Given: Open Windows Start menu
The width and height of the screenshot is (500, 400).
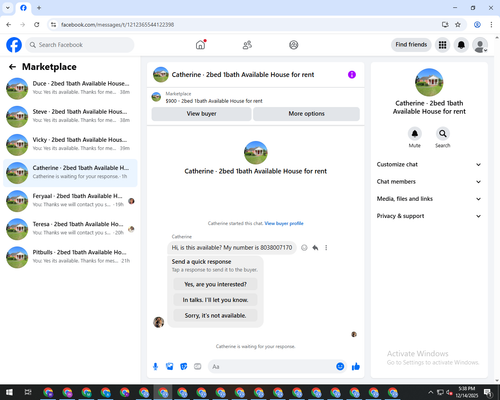Looking at the screenshot, I should coord(9,392).
